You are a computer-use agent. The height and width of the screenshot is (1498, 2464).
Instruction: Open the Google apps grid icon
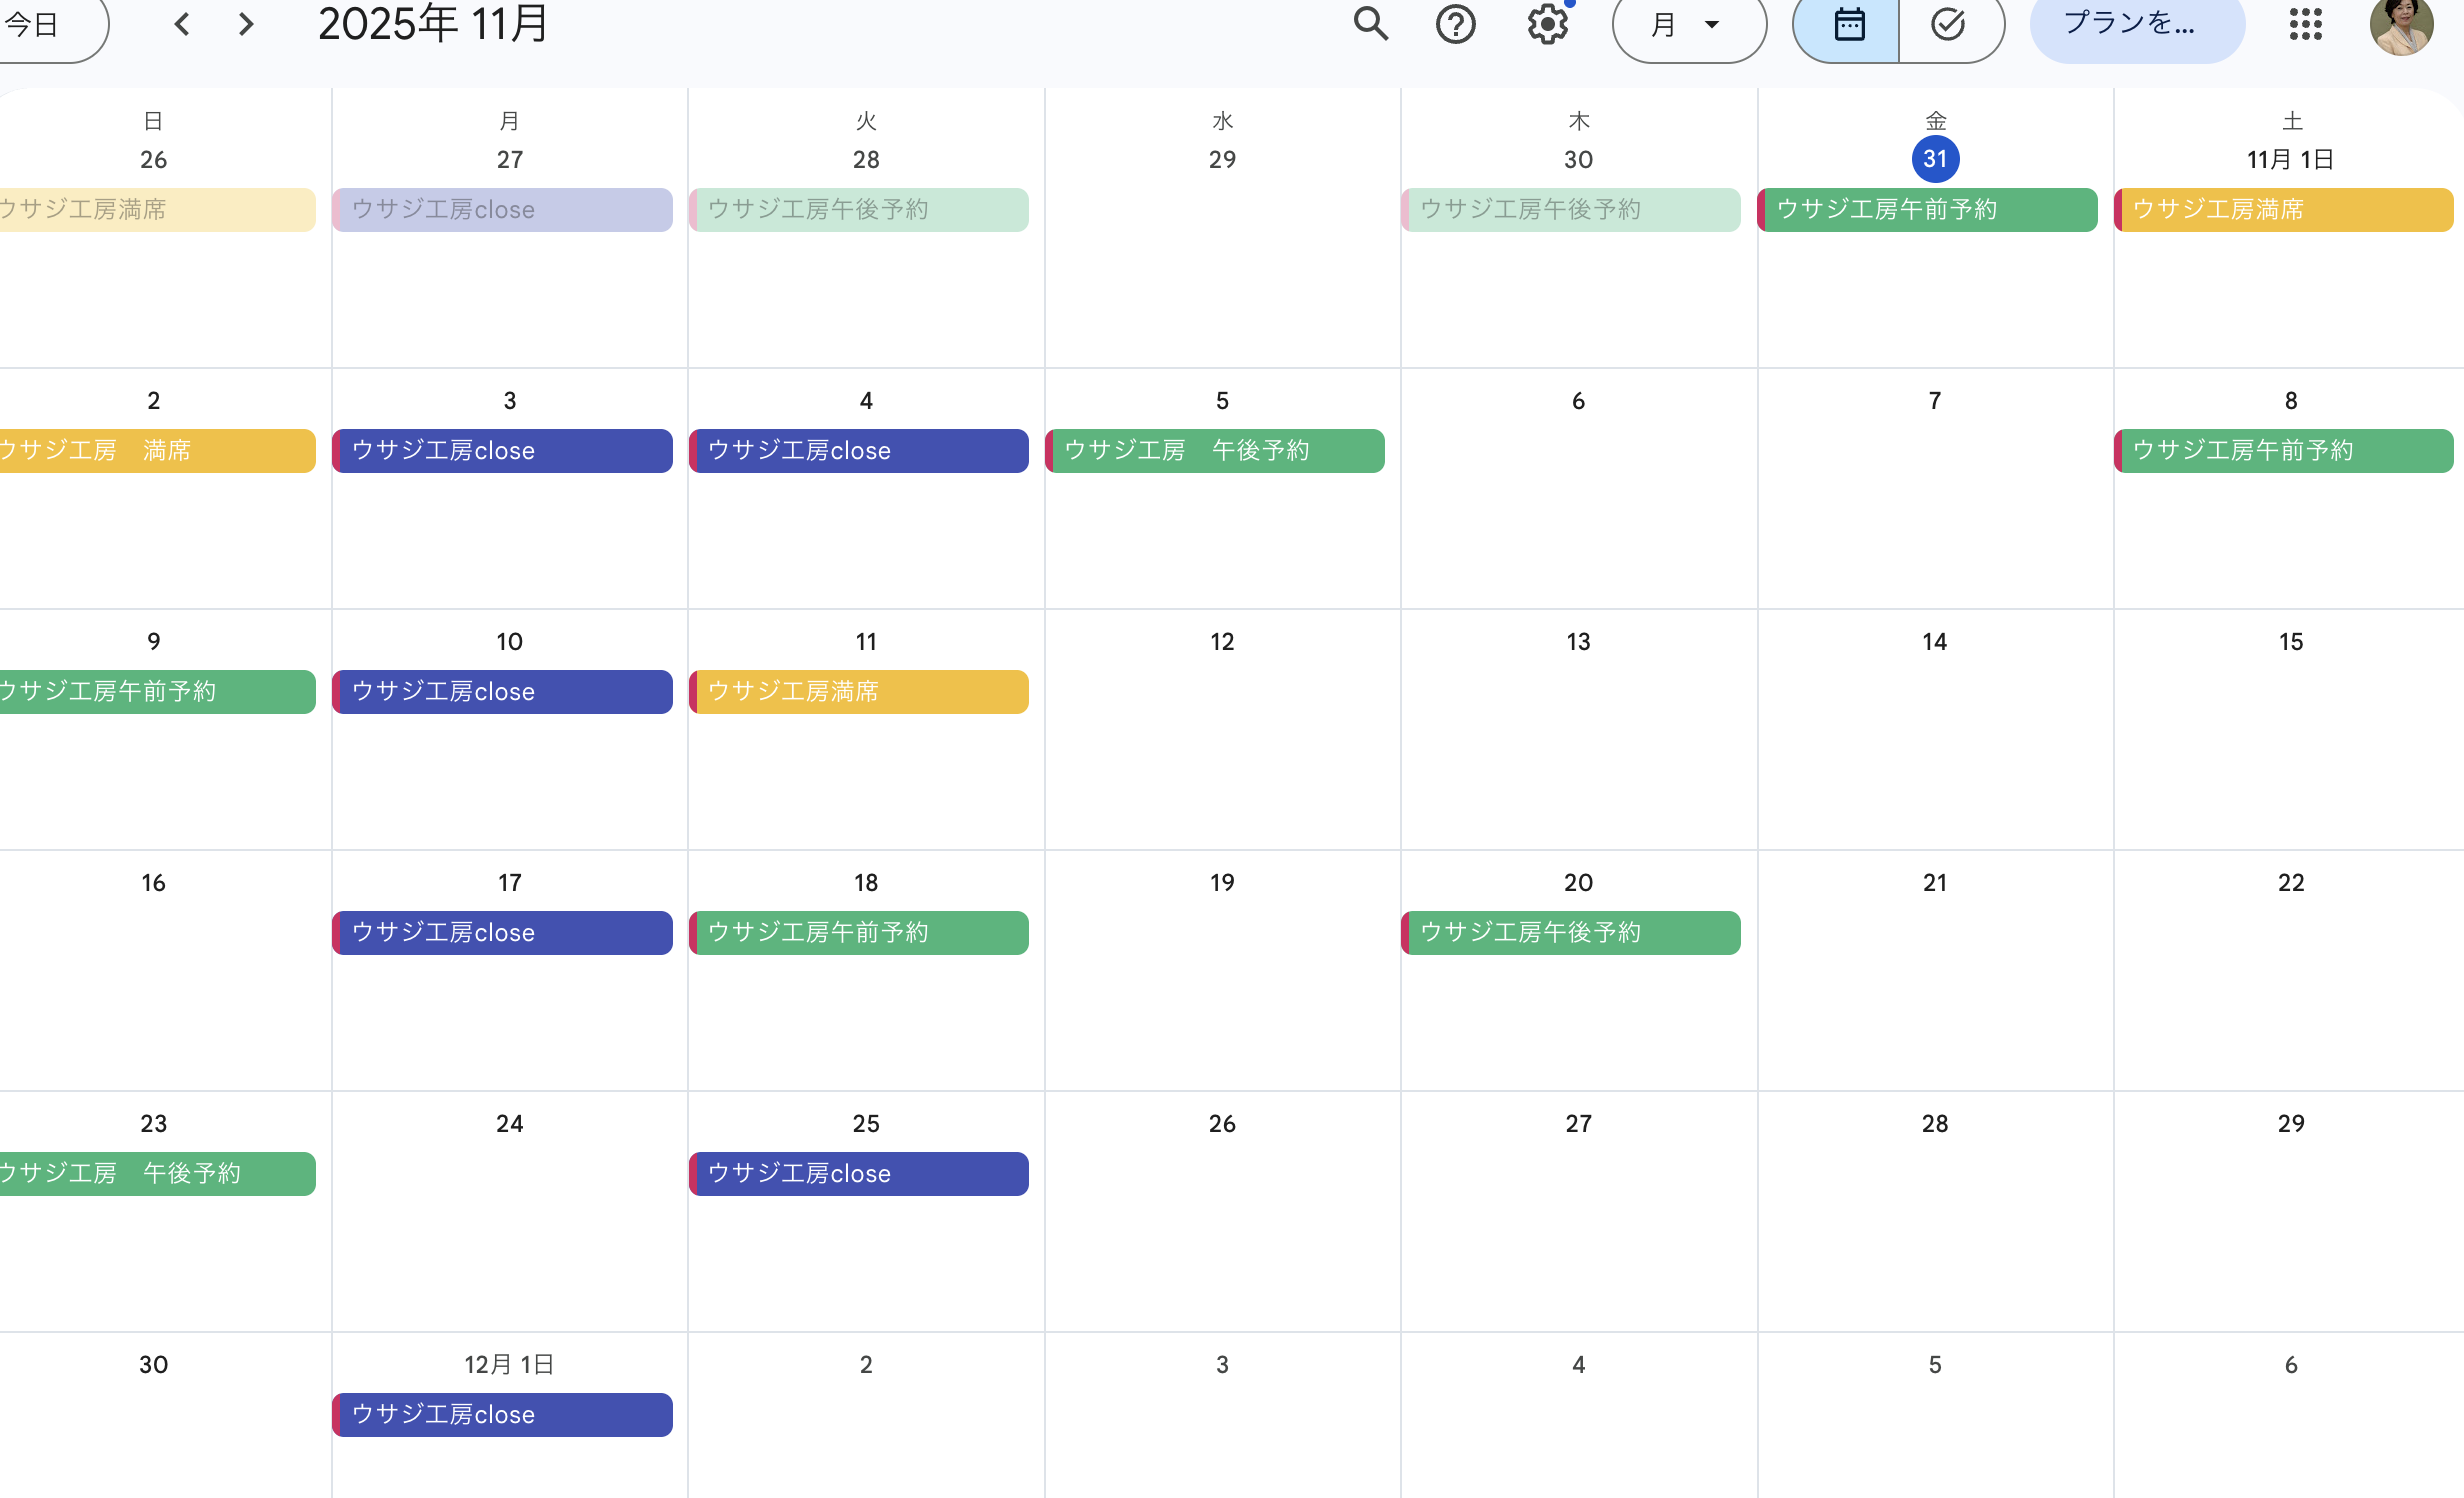(2305, 24)
